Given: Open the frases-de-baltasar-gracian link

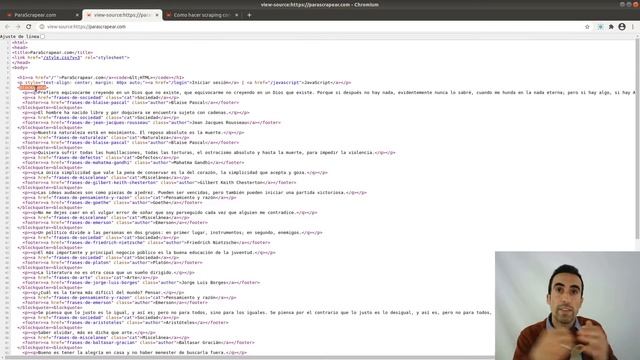Looking at the screenshot, I should 100,342.
